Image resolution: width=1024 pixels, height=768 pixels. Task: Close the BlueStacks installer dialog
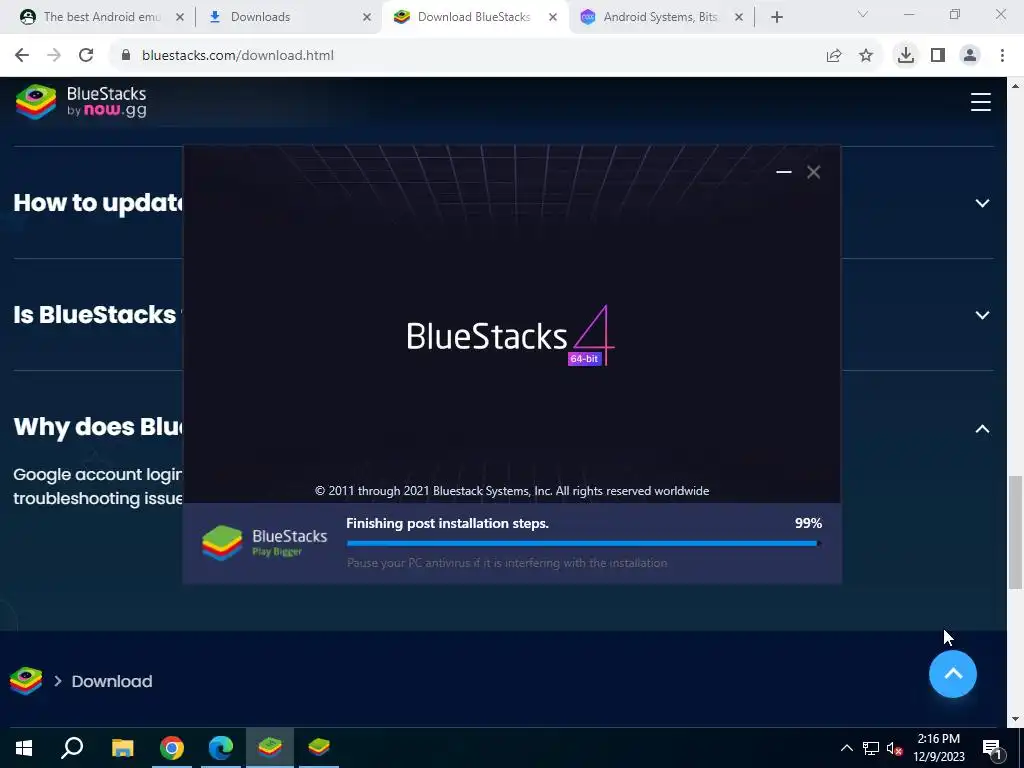[814, 172]
